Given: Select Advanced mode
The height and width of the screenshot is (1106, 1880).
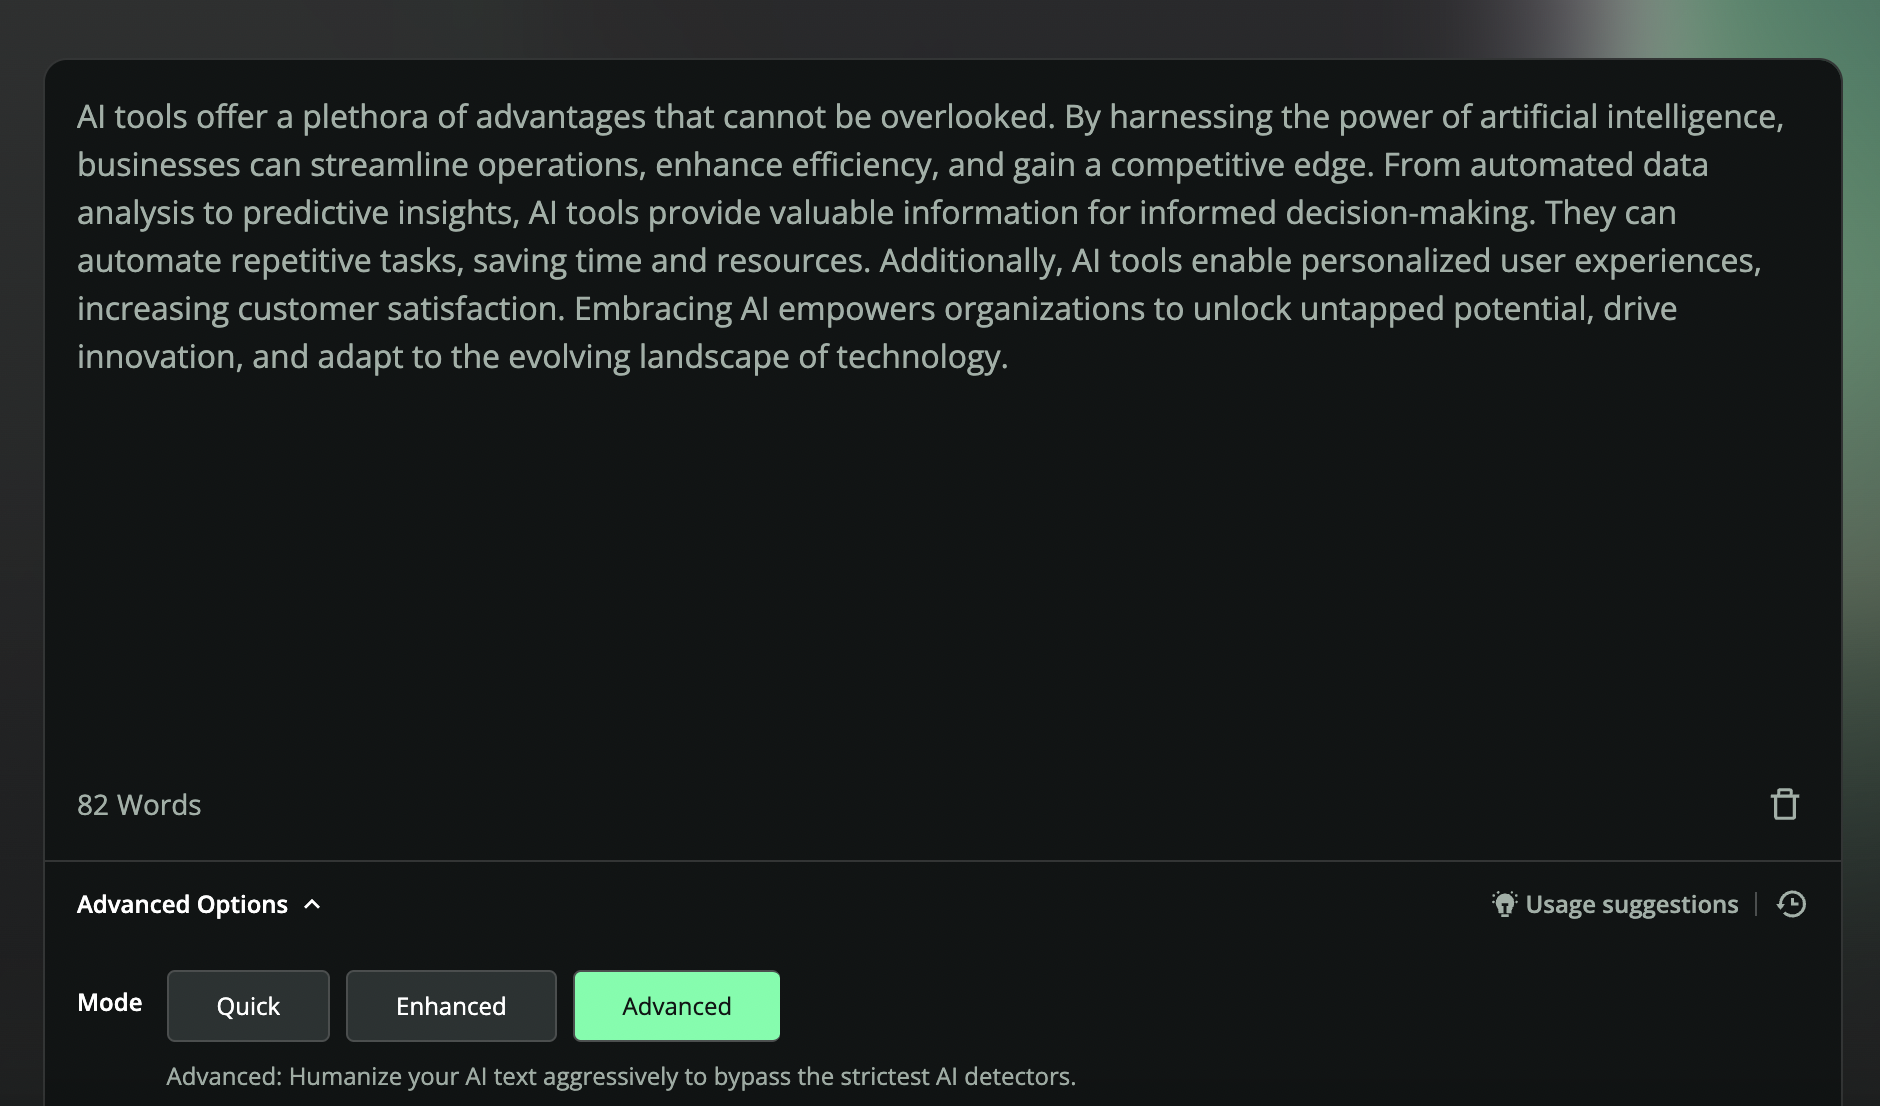Looking at the screenshot, I should point(677,1006).
